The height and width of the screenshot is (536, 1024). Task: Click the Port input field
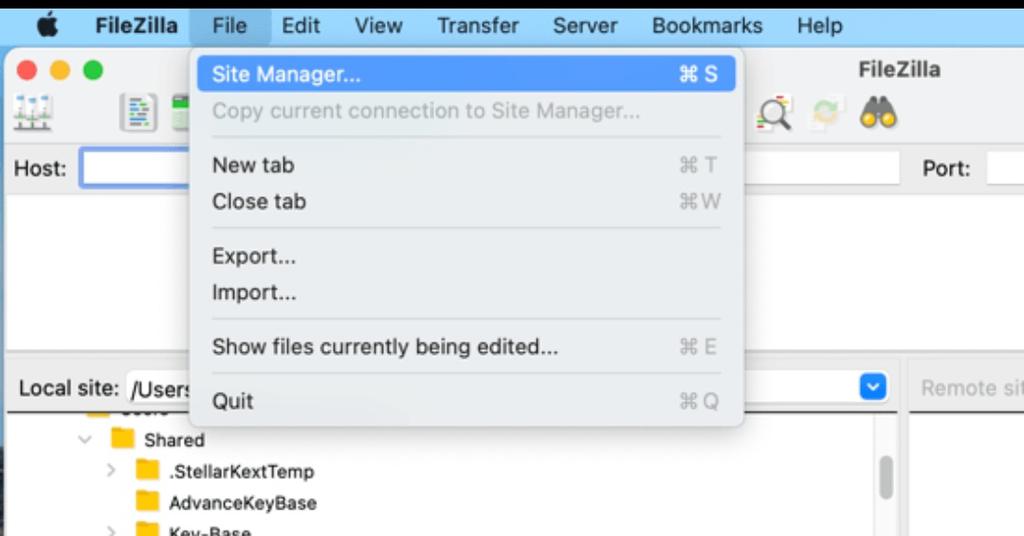(x=1004, y=168)
